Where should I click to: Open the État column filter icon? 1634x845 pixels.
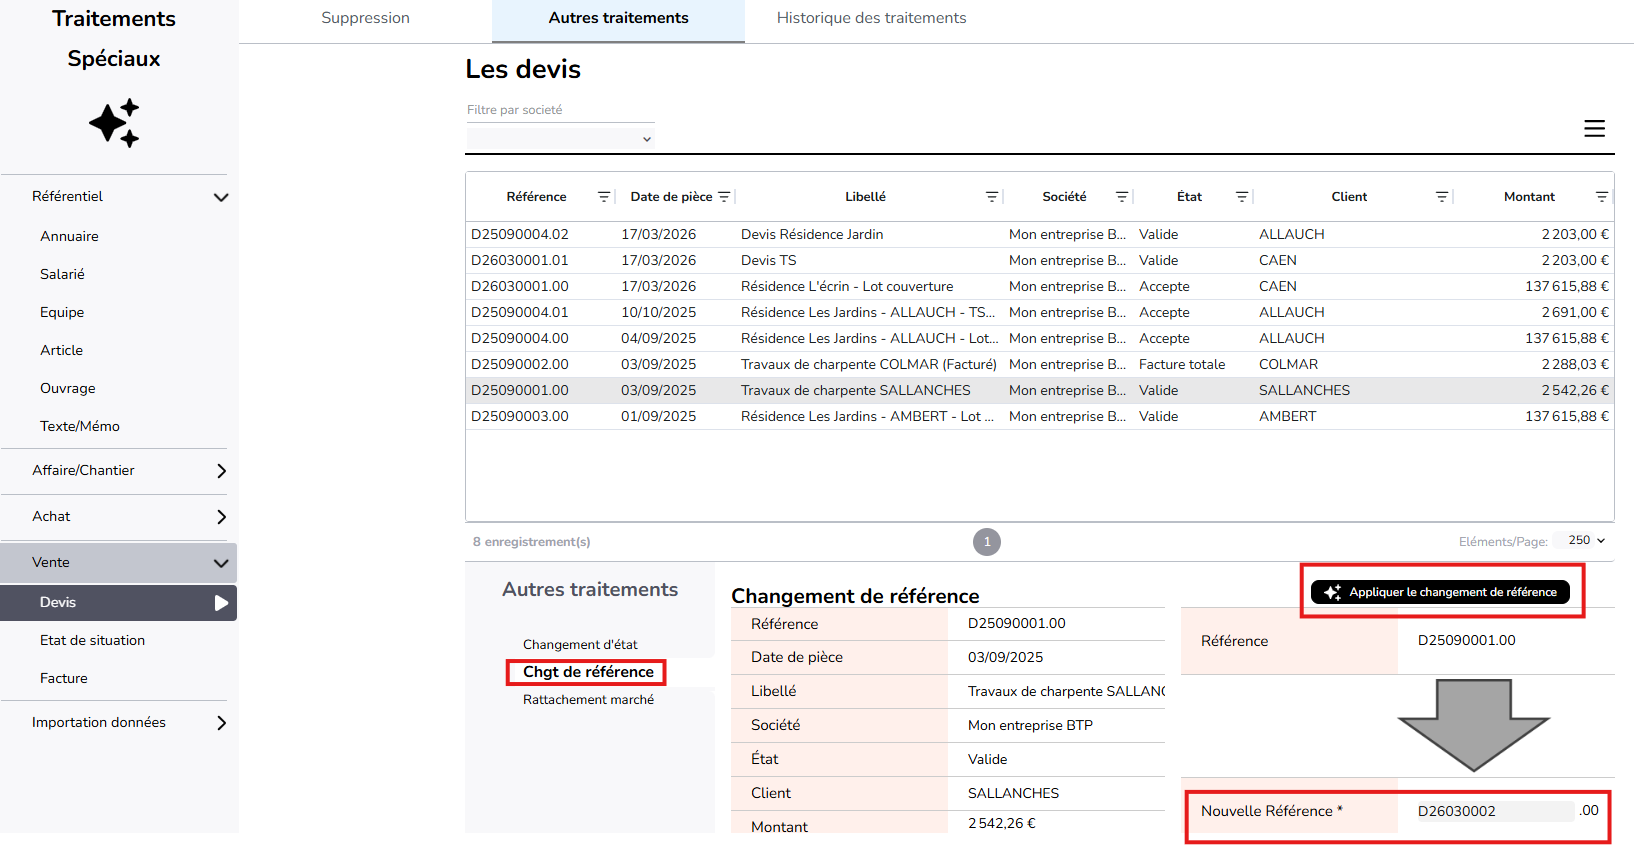pyautogui.click(x=1242, y=197)
